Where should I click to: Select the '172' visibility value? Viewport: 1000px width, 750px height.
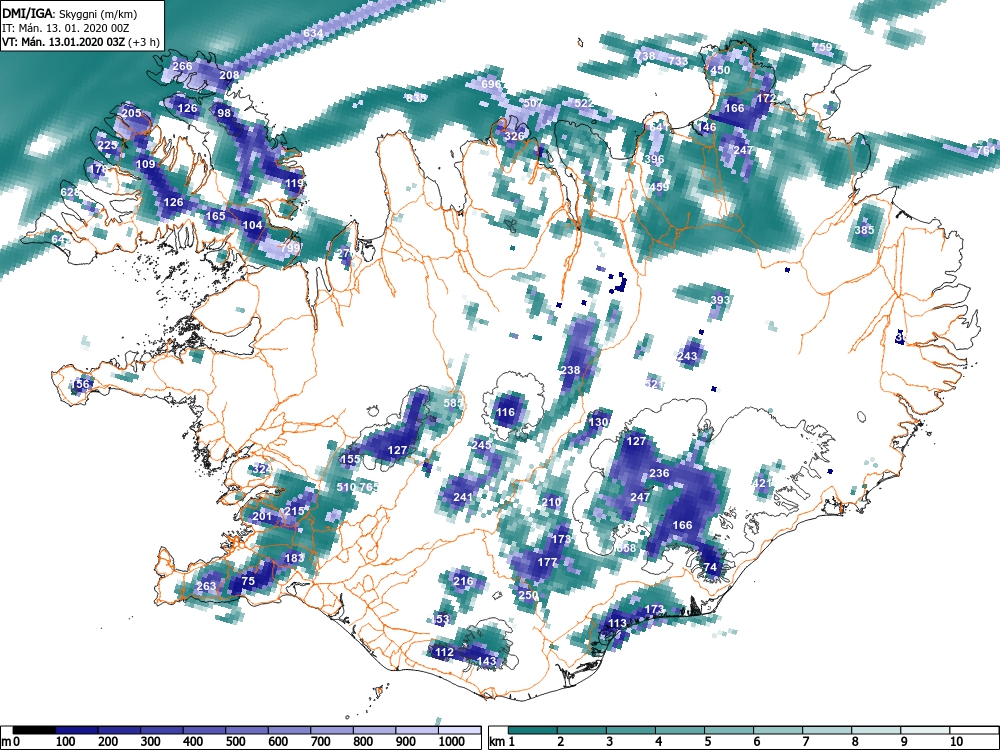[766, 98]
